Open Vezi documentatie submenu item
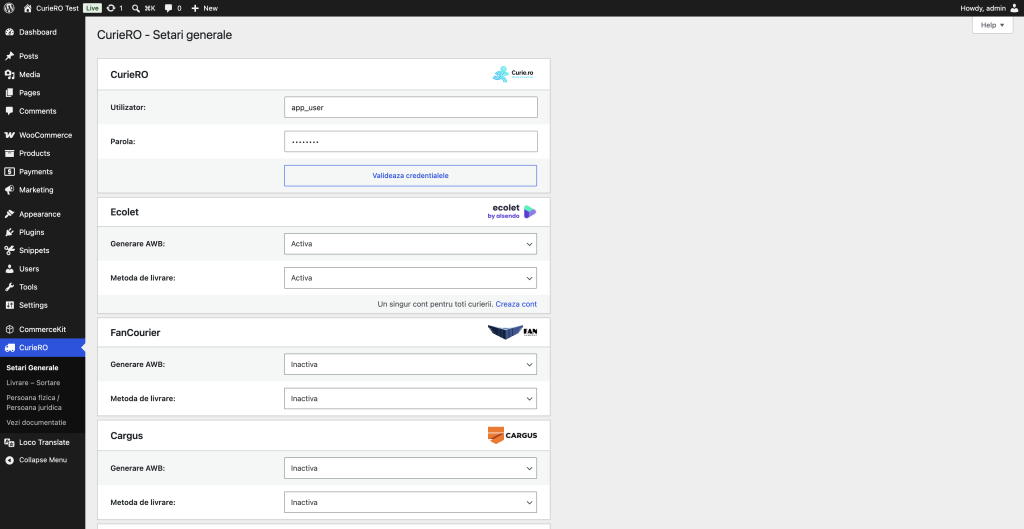 [37, 423]
